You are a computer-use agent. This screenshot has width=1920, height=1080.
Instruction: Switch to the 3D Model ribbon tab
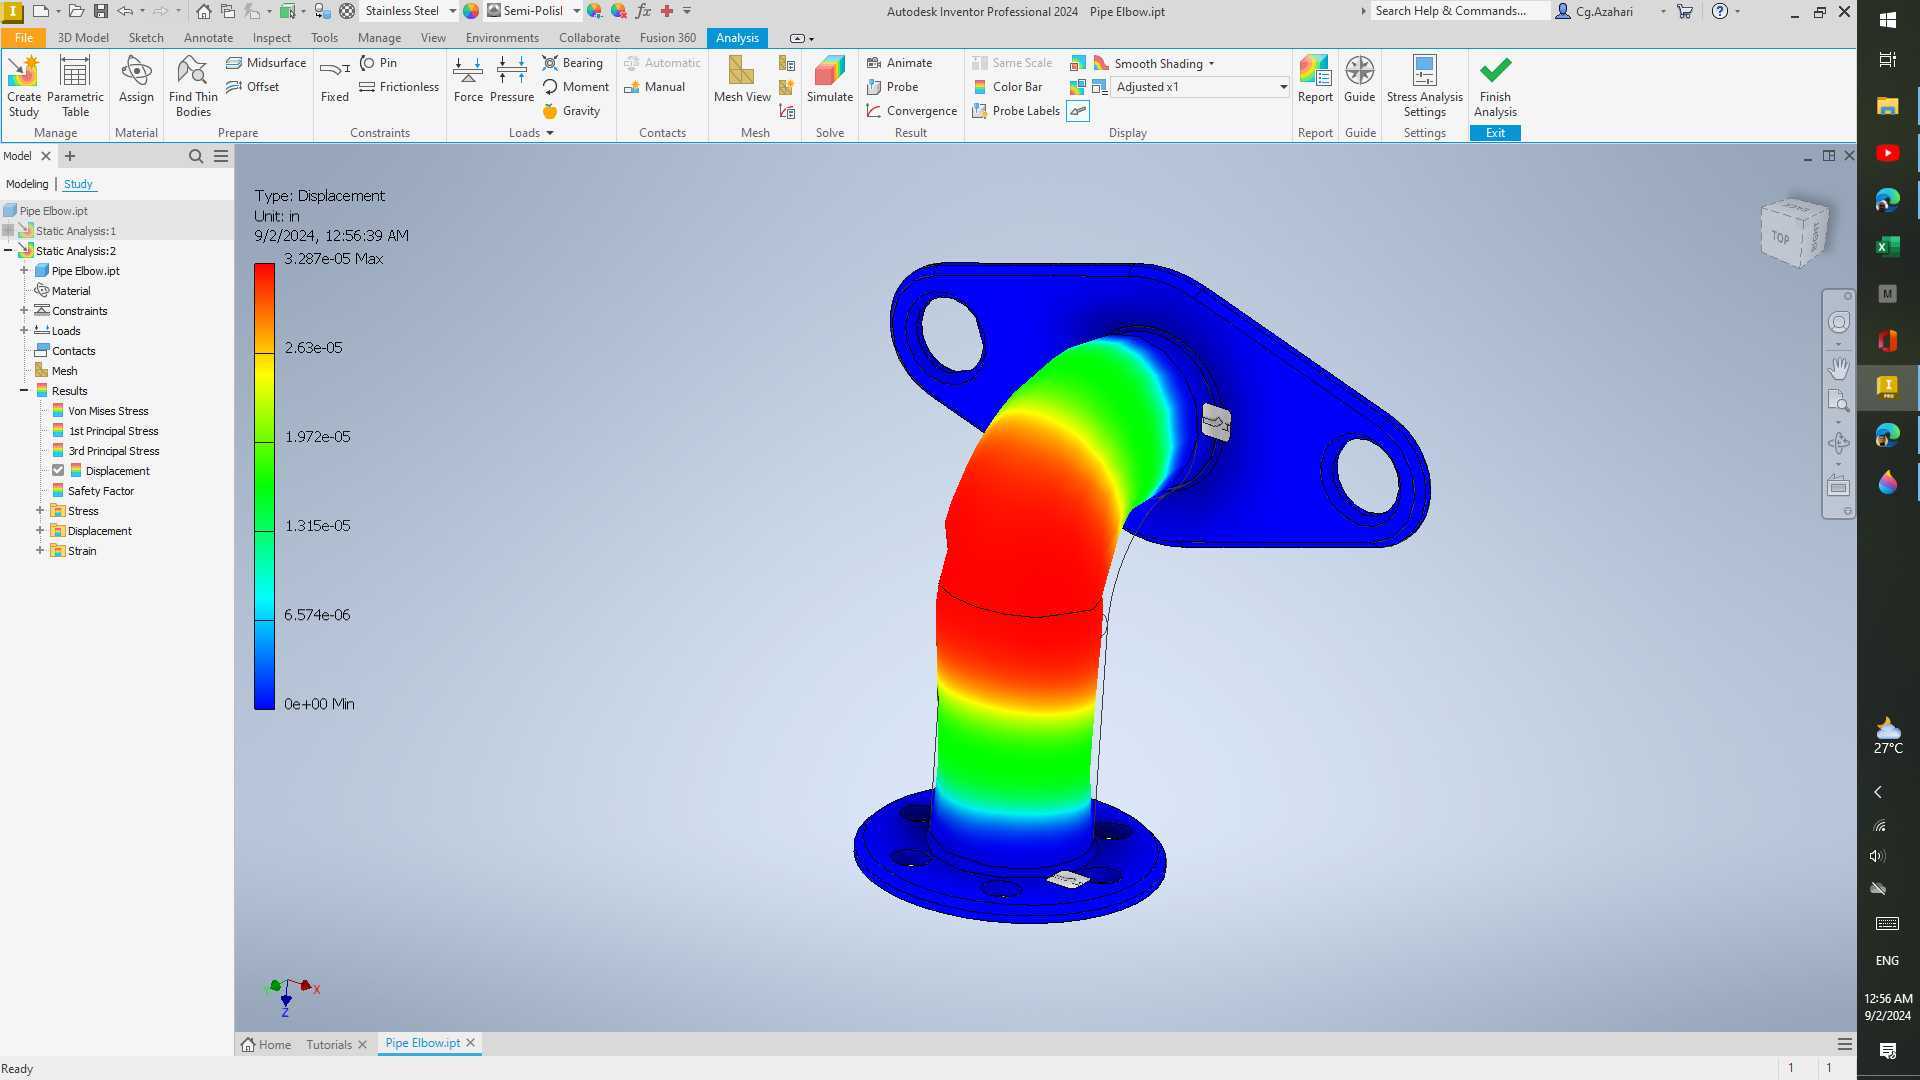pyautogui.click(x=83, y=38)
